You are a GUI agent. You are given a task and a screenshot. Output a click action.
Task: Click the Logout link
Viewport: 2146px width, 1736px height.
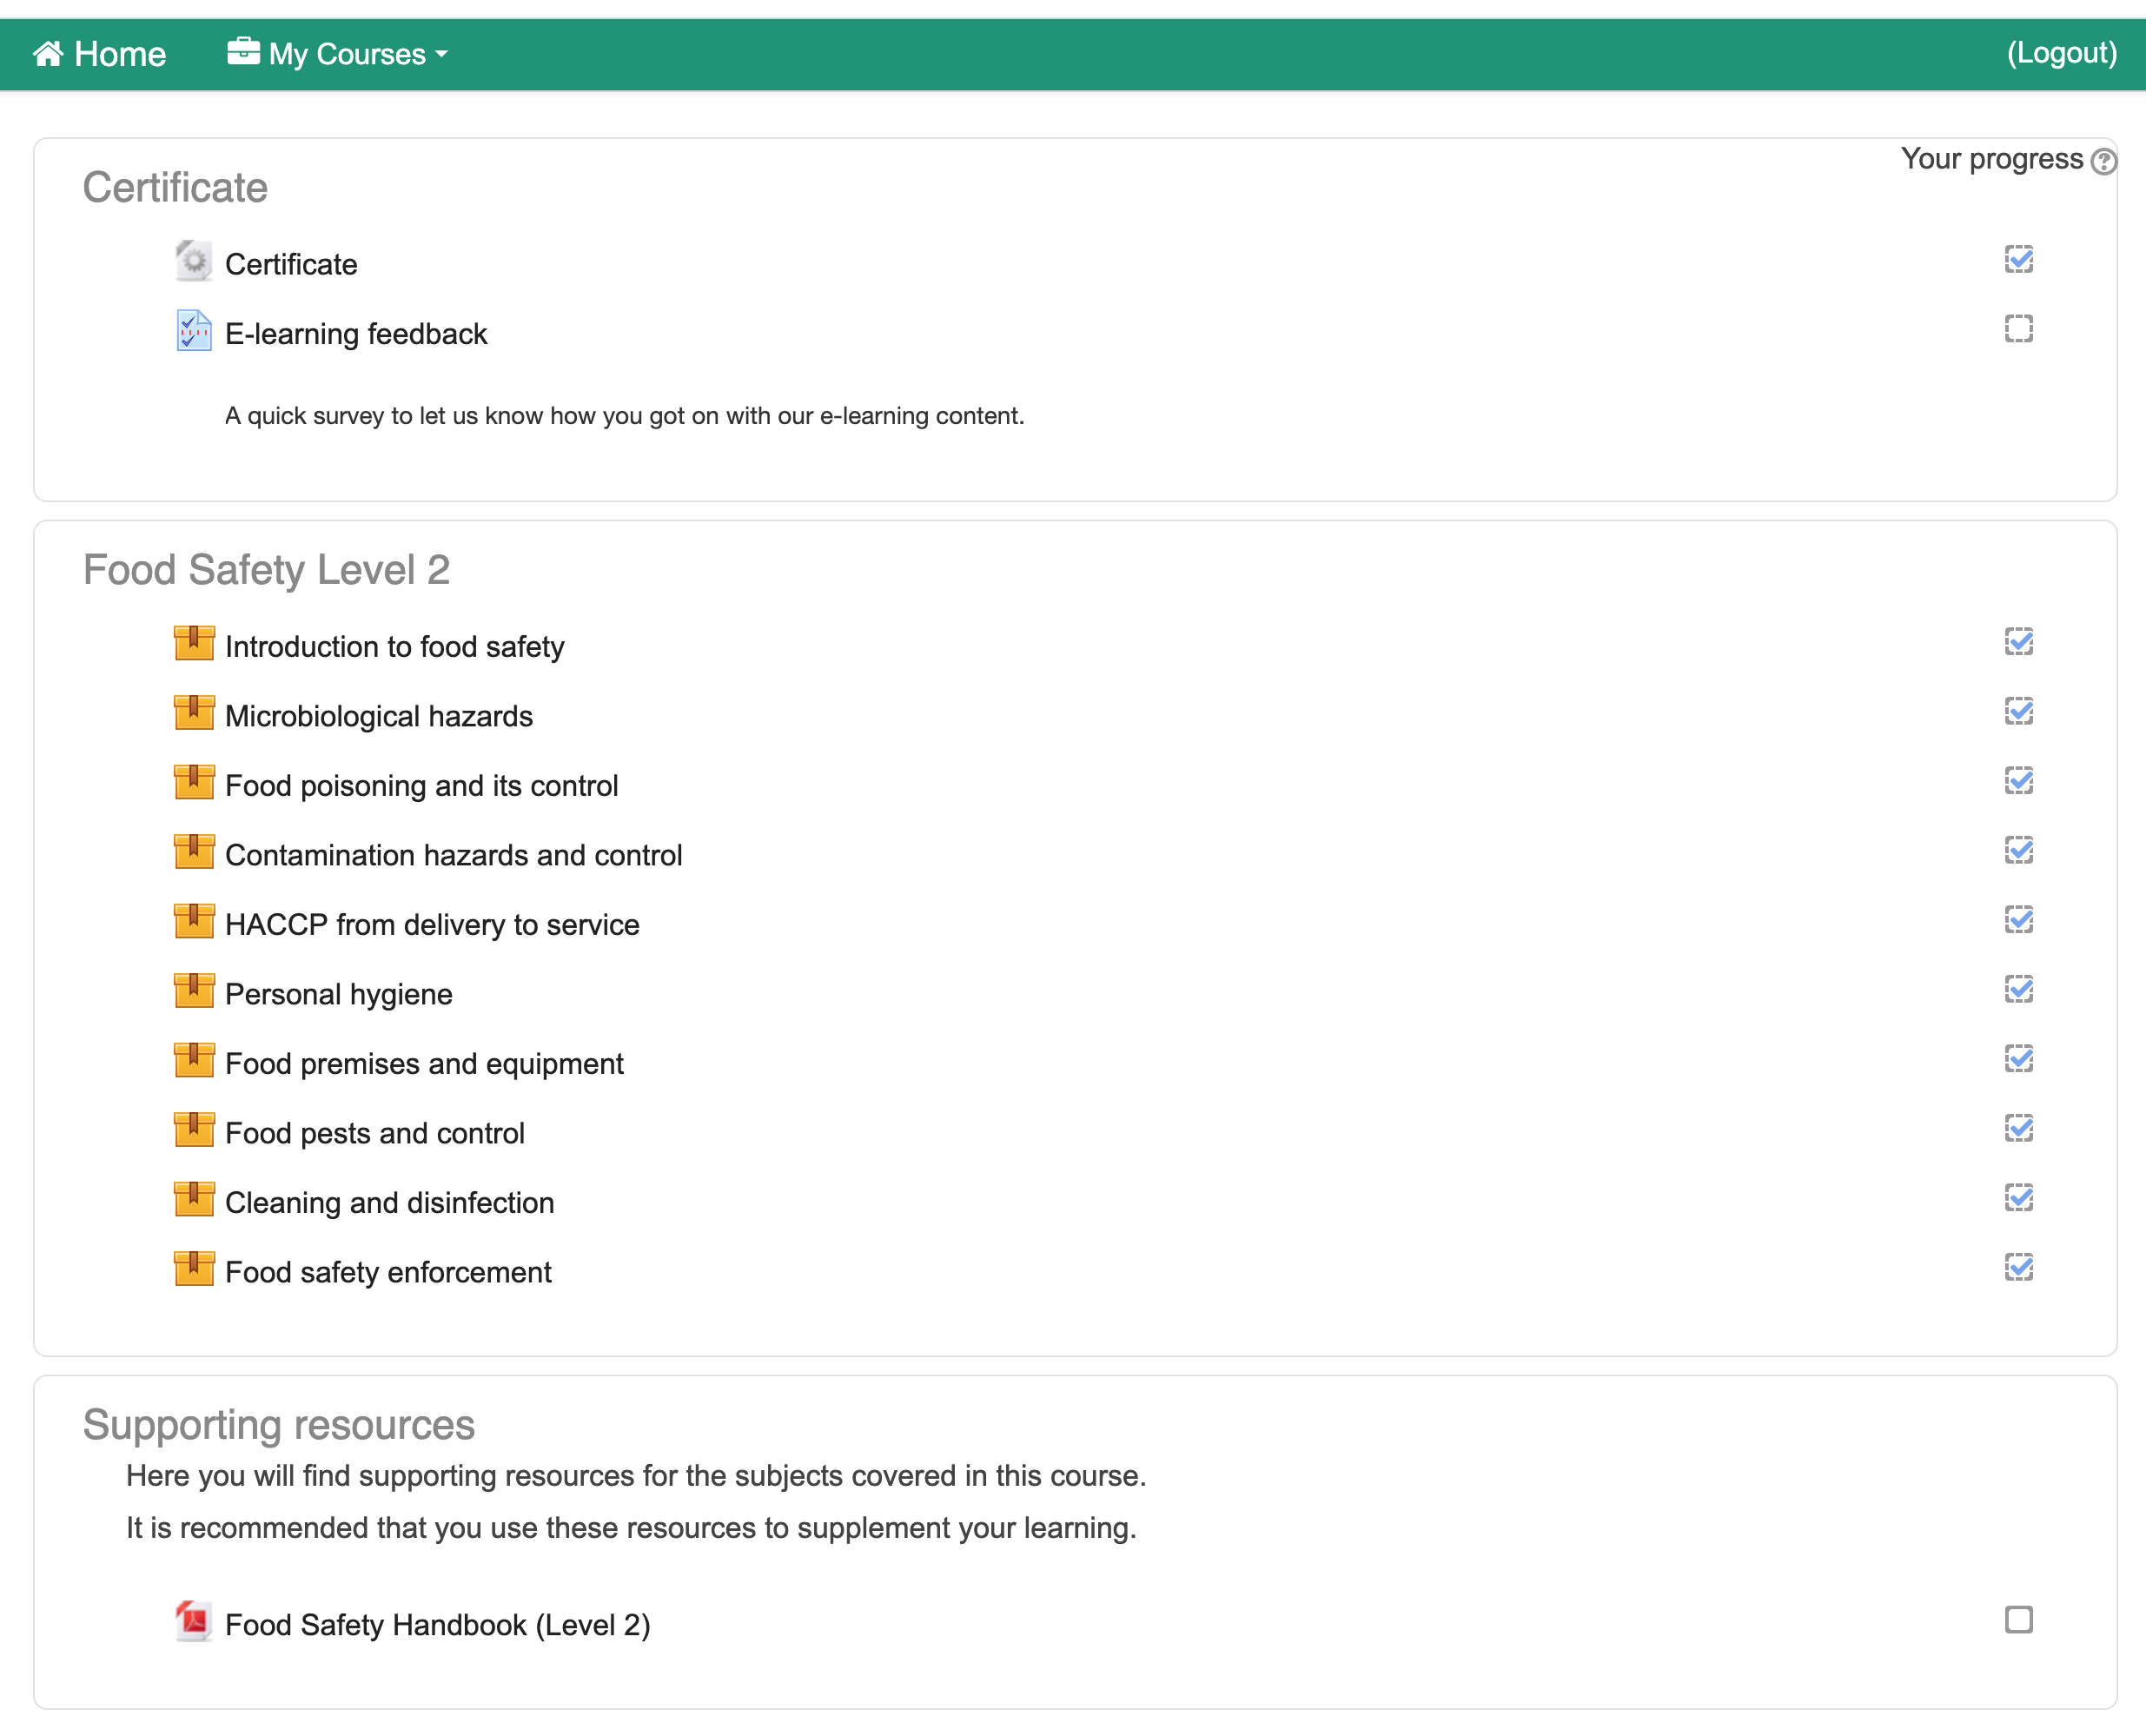[2061, 52]
